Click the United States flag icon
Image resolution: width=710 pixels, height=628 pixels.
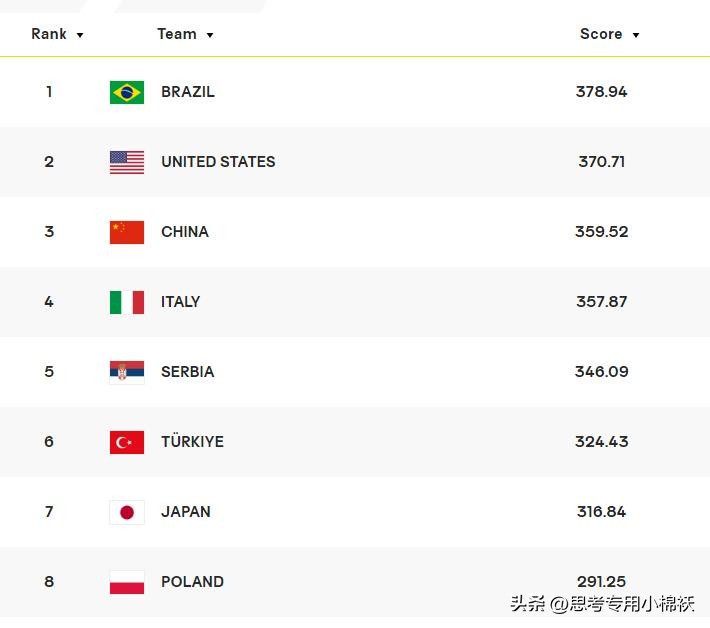127,162
